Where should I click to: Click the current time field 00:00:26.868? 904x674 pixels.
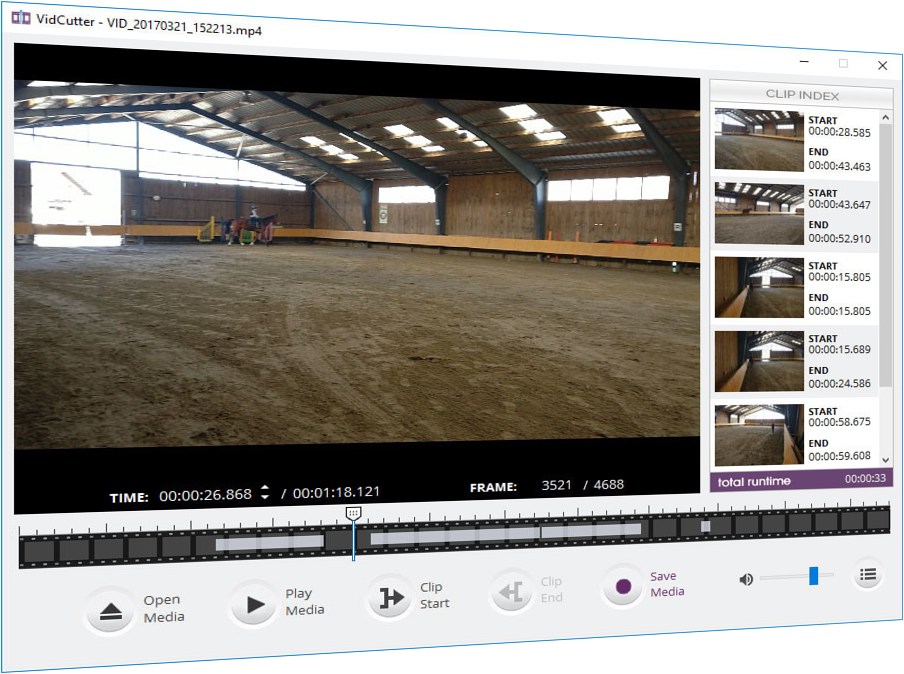pyautogui.click(x=205, y=495)
